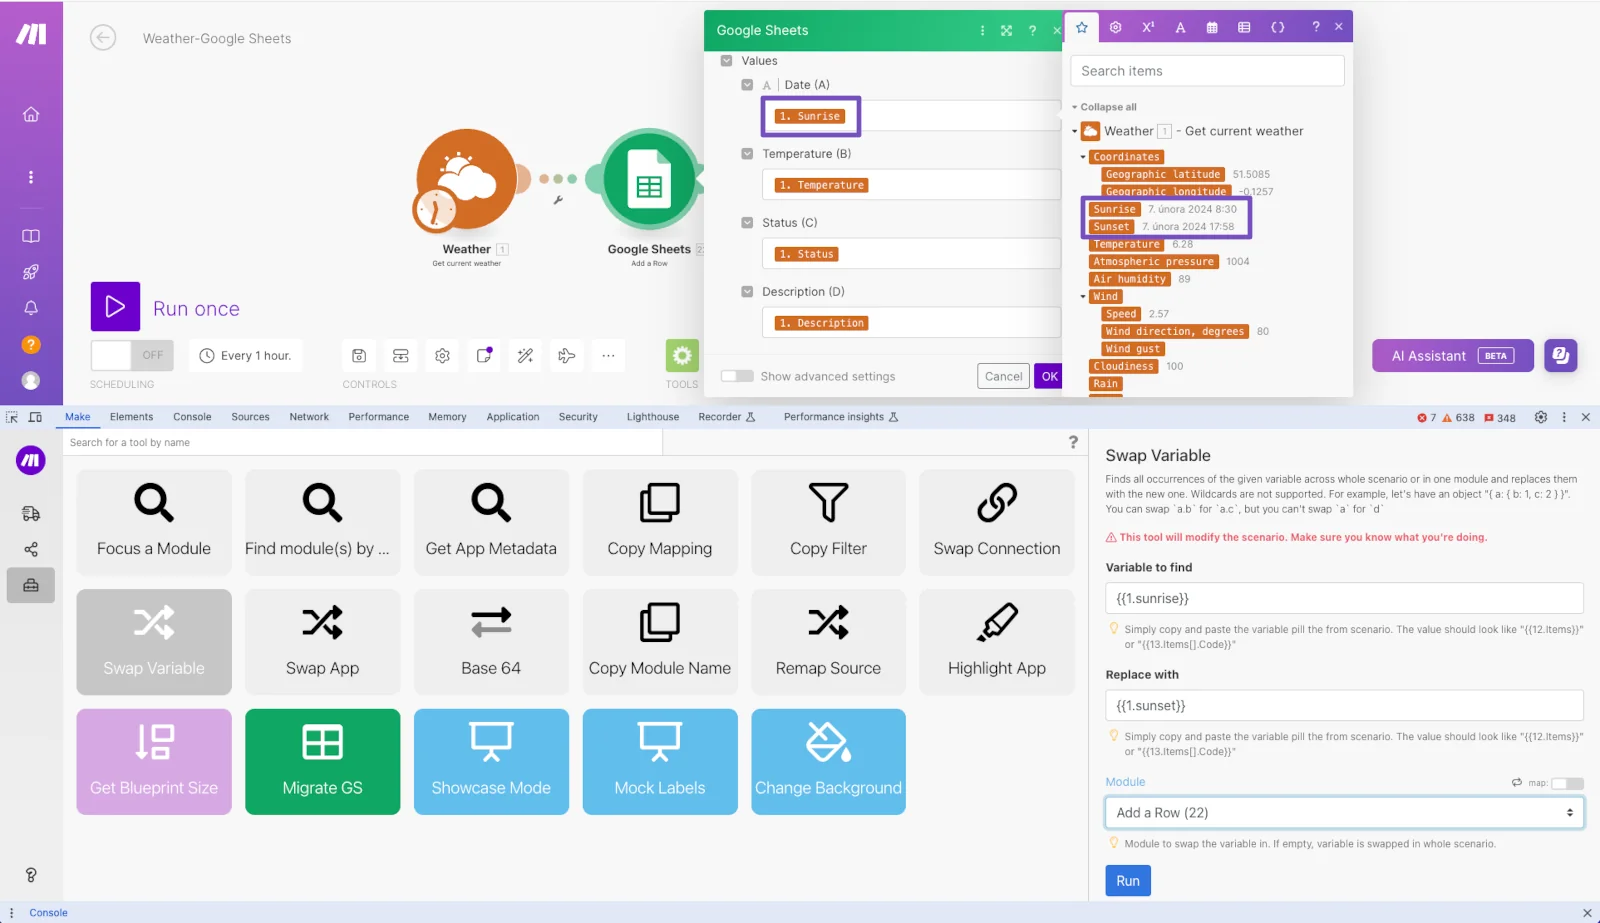
Task: Open the orange help question mark
Action: coord(31,344)
